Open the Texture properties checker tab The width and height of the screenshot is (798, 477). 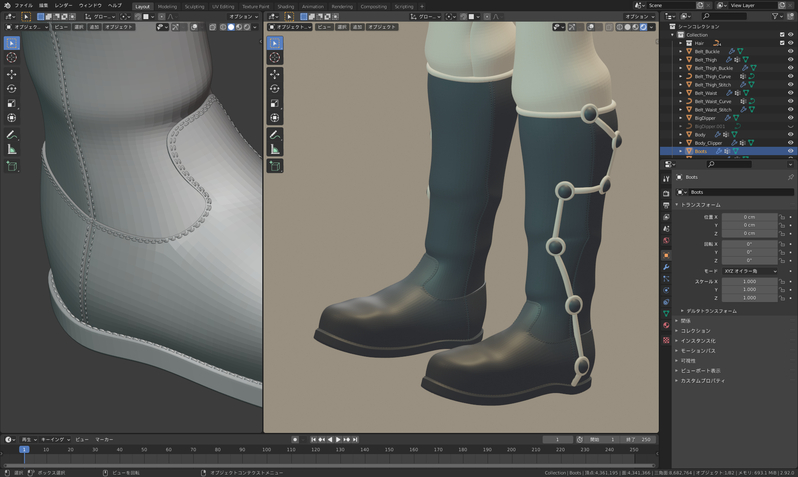click(x=666, y=340)
